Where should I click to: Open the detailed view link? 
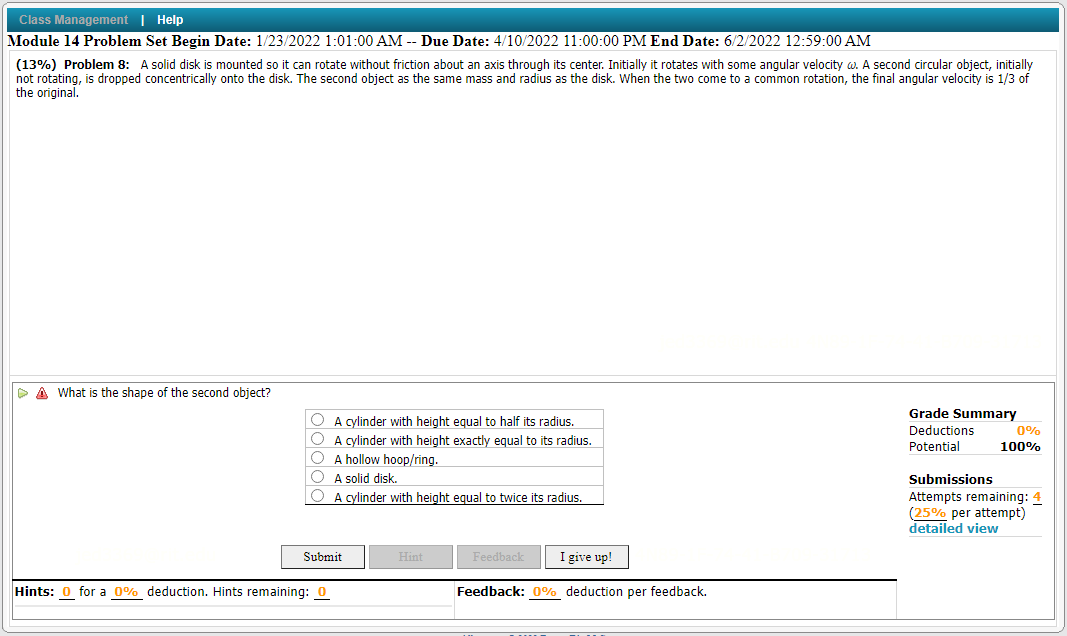953,528
